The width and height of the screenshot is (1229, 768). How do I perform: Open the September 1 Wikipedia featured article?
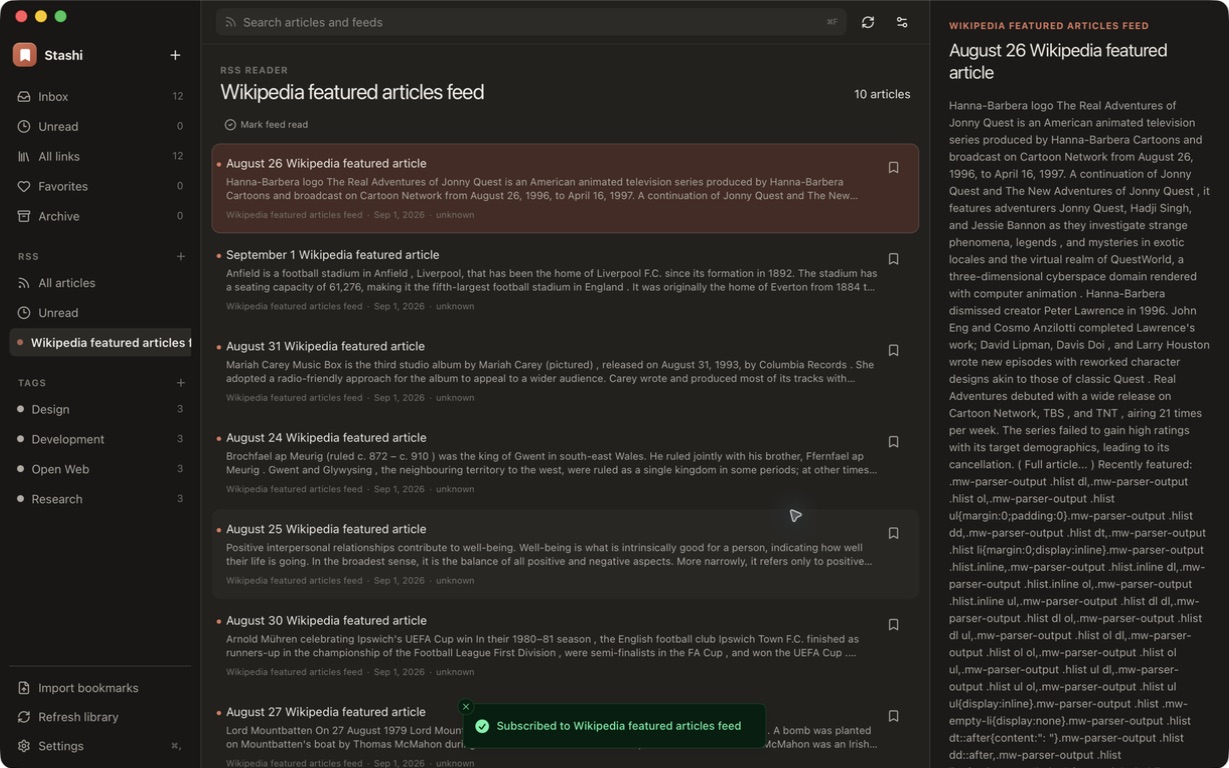pyautogui.click(x=565, y=280)
